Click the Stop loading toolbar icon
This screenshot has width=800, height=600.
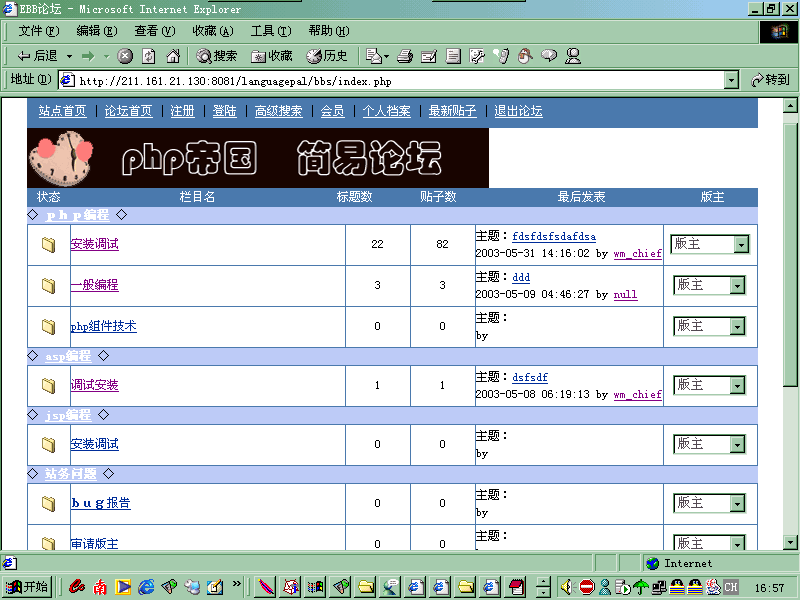coord(125,56)
